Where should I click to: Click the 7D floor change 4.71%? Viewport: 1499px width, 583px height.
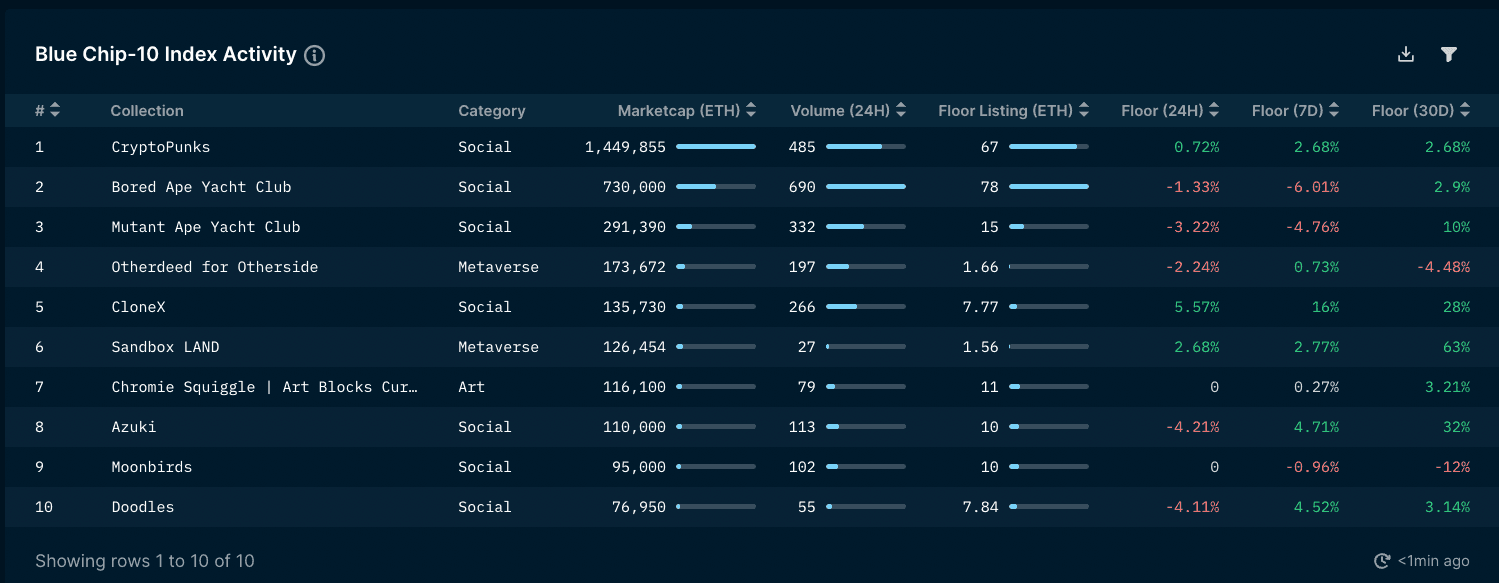coord(1317,427)
